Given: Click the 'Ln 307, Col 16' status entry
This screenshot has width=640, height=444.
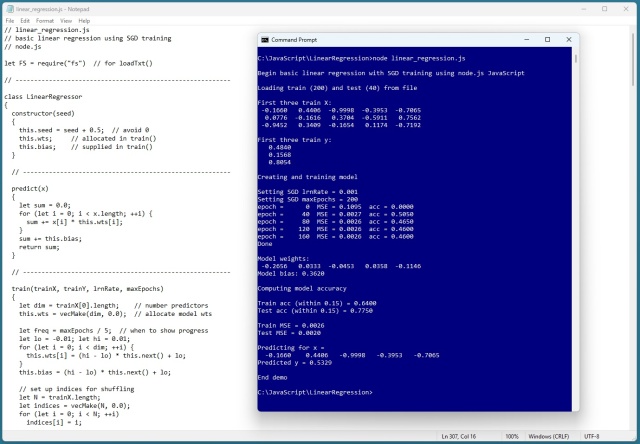Looking at the screenshot, I should point(458,436).
